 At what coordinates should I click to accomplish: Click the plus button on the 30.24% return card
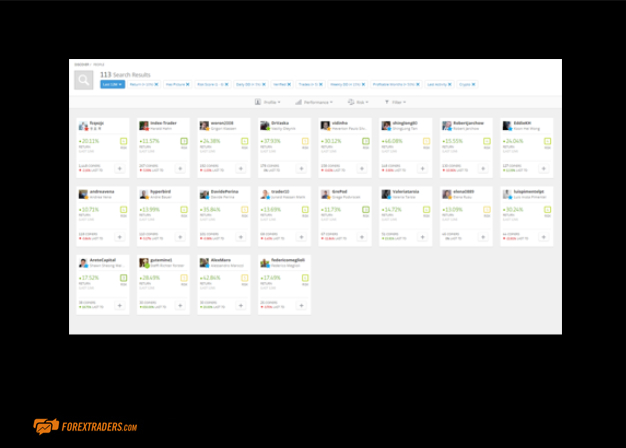click(x=543, y=237)
